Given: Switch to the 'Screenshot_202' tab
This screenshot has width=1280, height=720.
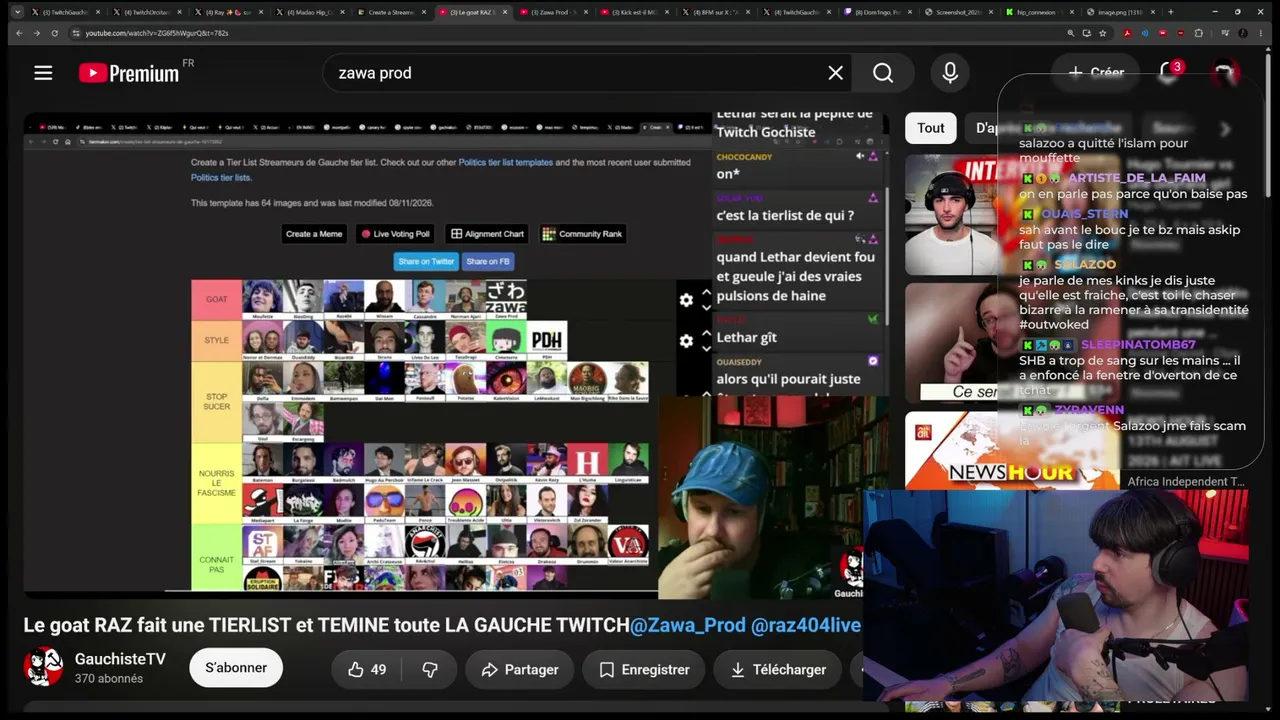Looking at the screenshot, I should (x=960, y=12).
